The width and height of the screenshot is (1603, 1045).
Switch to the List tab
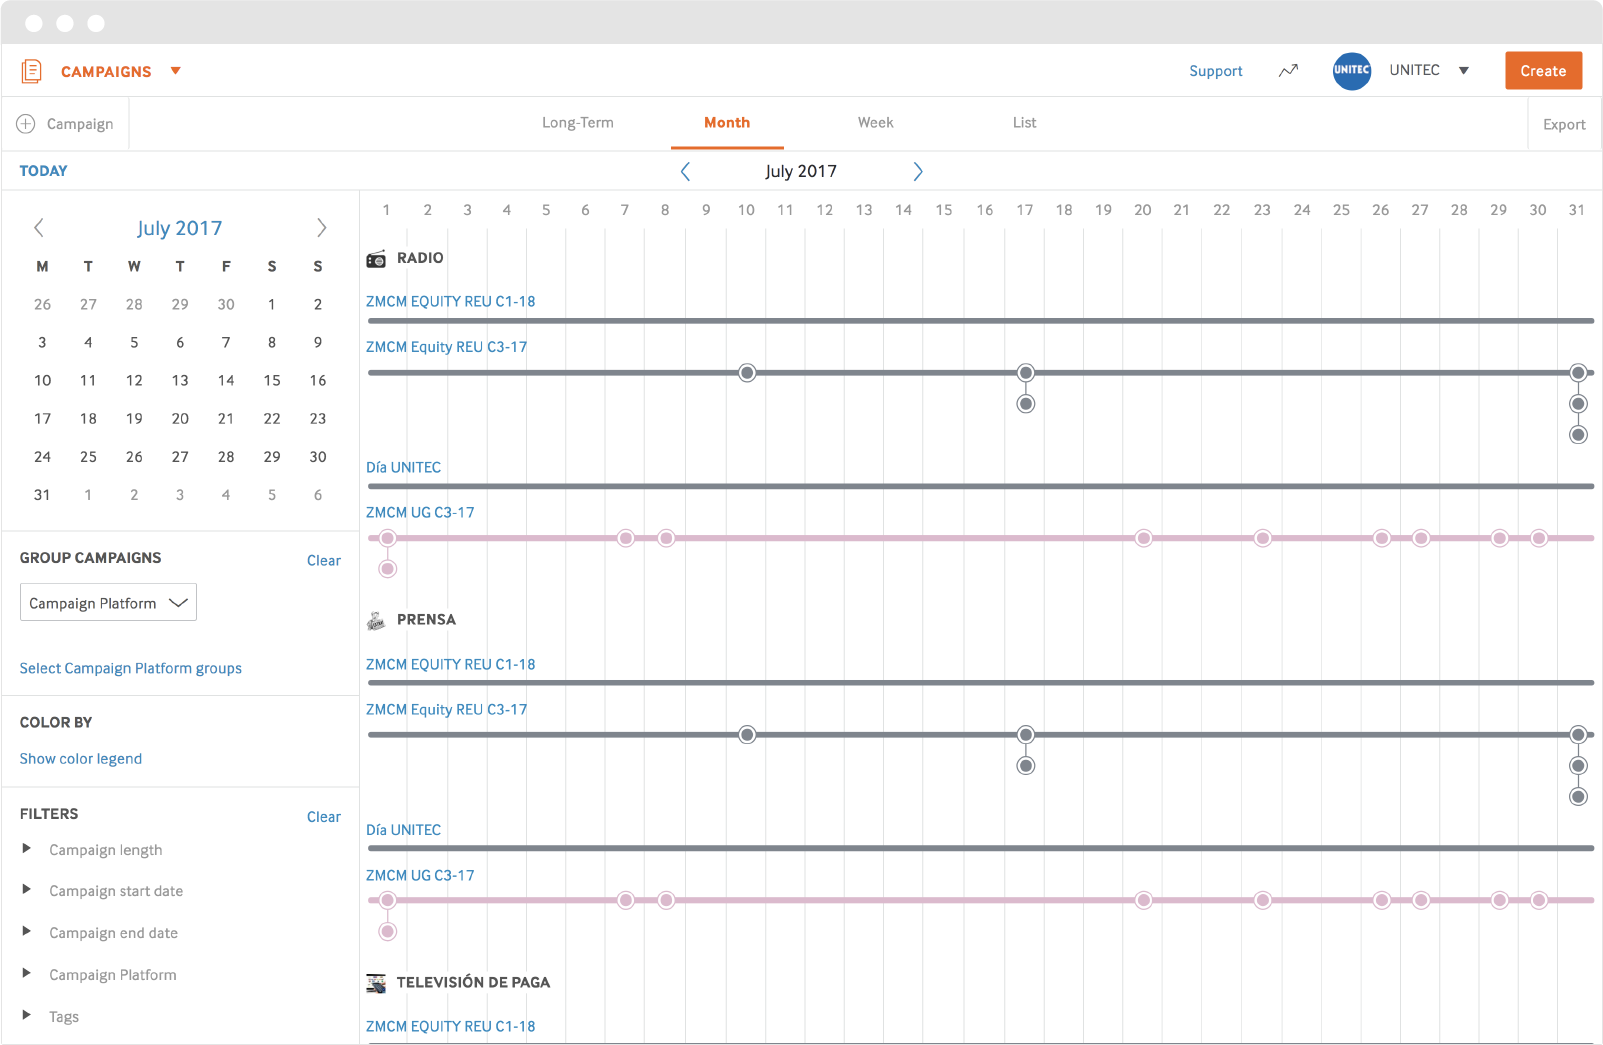[x=1024, y=123]
